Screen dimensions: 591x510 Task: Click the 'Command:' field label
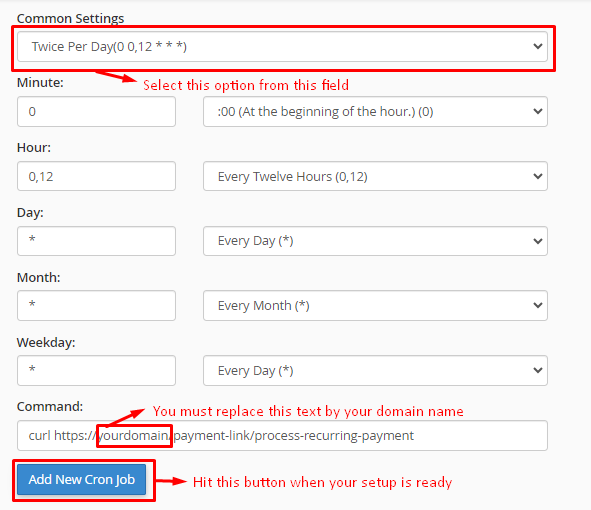tap(50, 407)
